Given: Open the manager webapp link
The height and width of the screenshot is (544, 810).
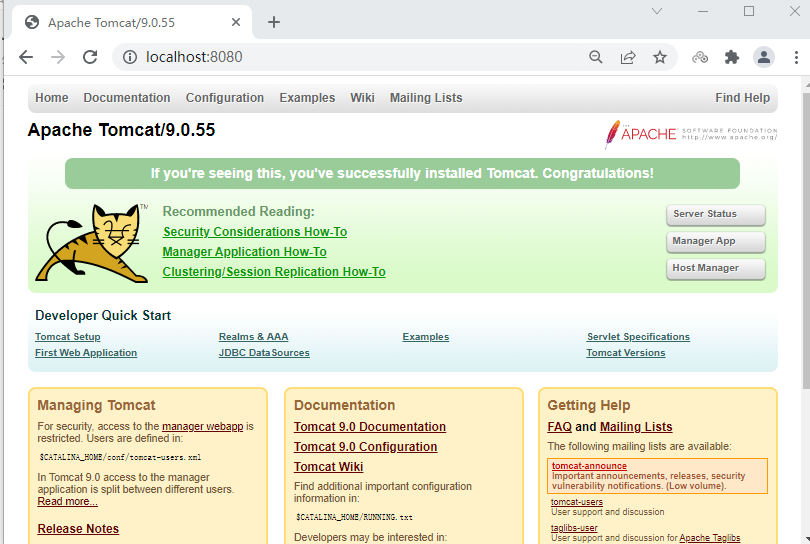Looking at the screenshot, I should [x=202, y=426].
